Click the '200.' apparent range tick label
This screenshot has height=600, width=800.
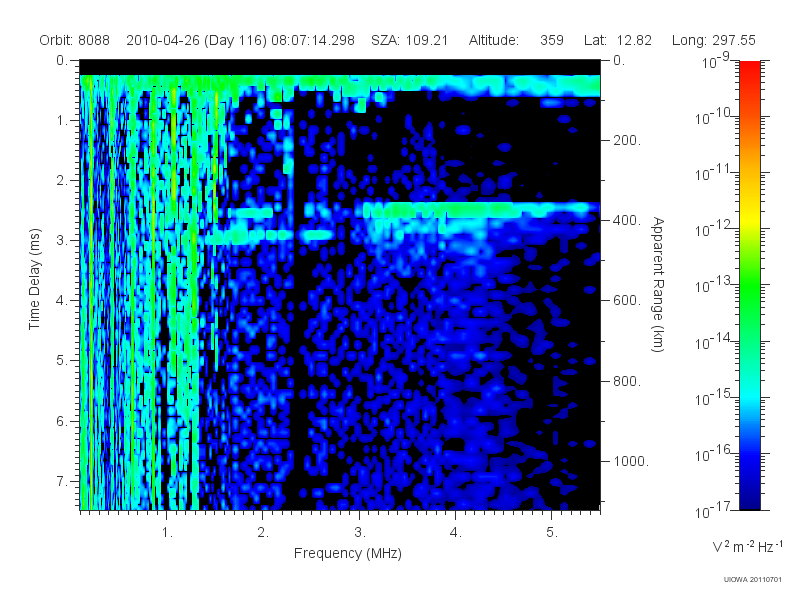tap(627, 140)
